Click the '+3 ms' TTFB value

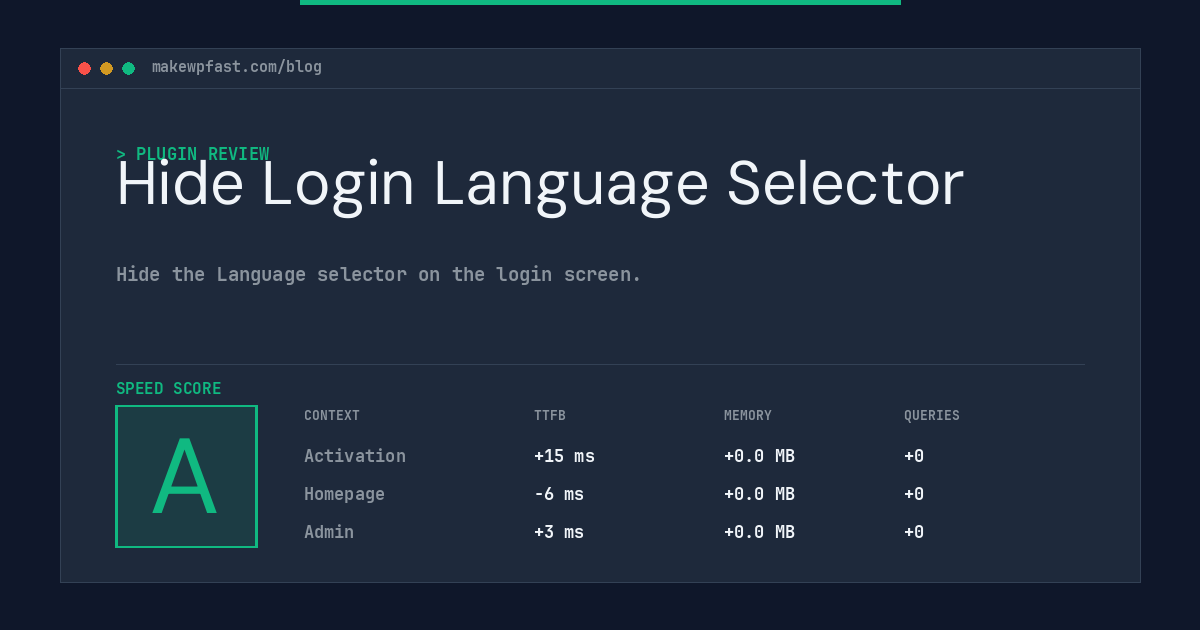[559, 532]
